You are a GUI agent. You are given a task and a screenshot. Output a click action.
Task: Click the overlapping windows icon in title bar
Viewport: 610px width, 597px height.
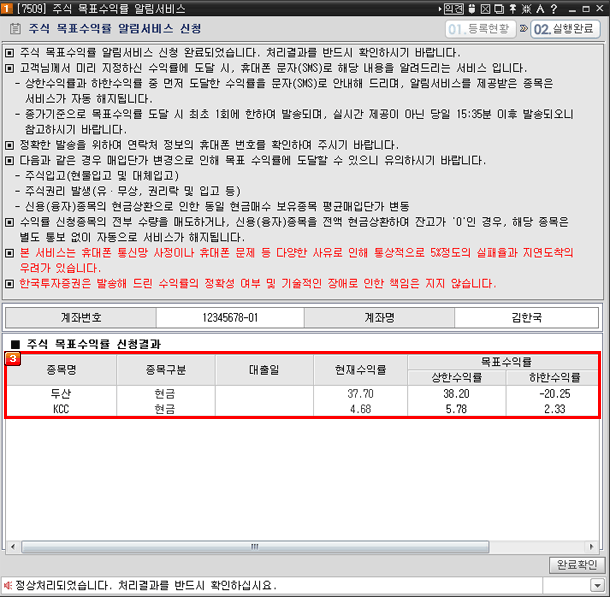pyautogui.click(x=499, y=9)
